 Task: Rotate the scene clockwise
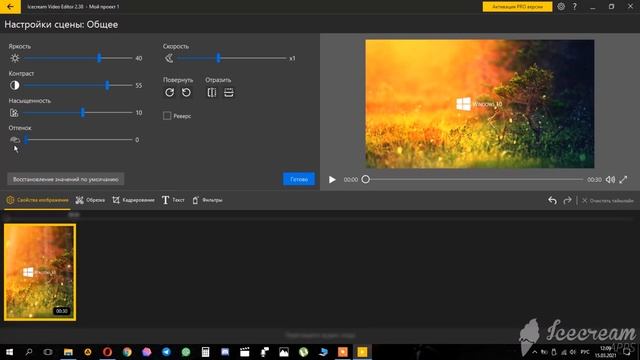[169, 93]
